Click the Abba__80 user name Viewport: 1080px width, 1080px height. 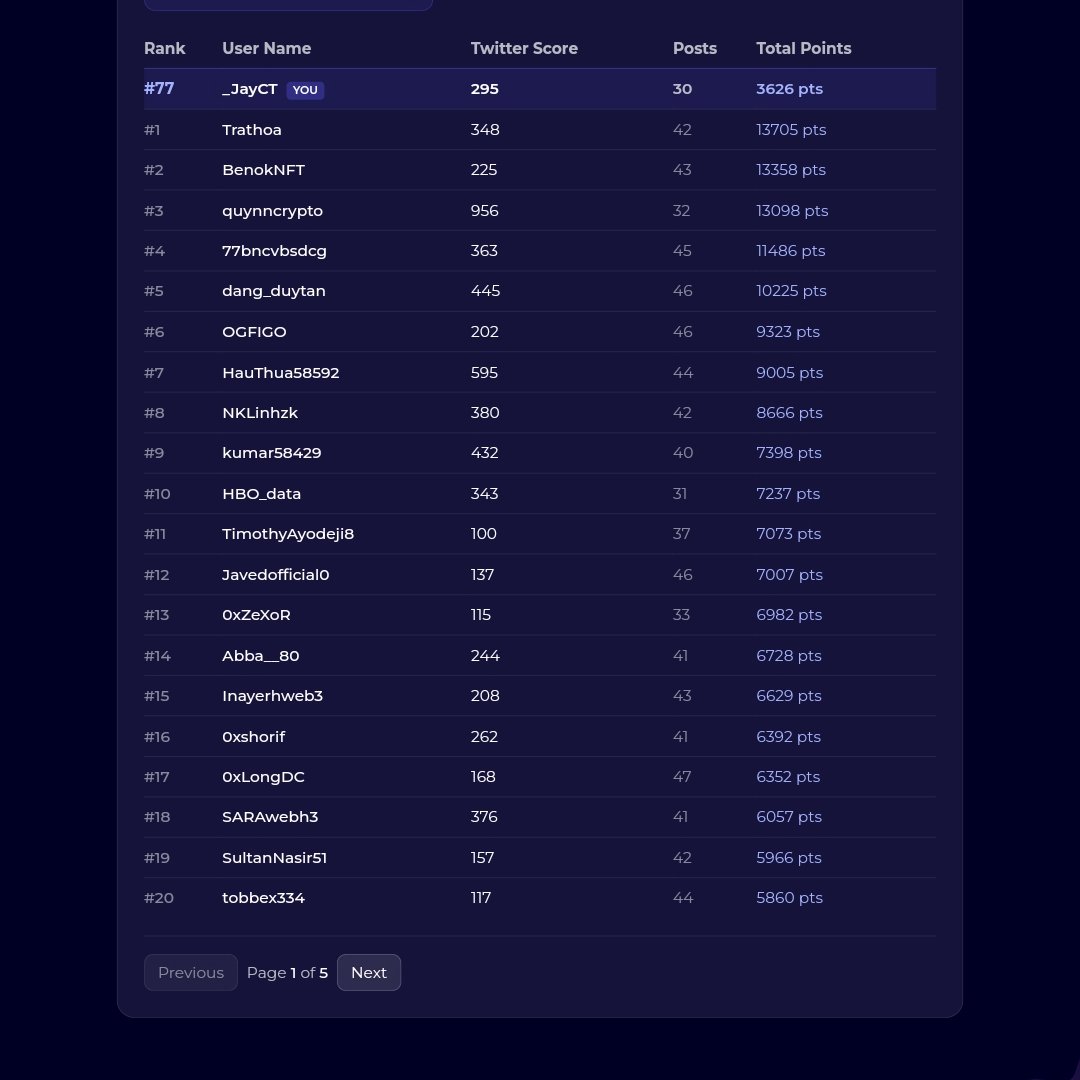[260, 656]
